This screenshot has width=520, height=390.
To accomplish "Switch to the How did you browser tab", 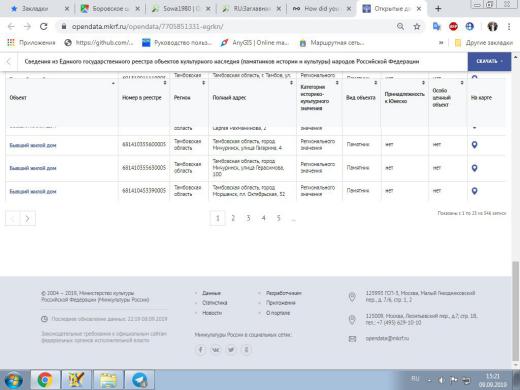I will click(x=322, y=9).
